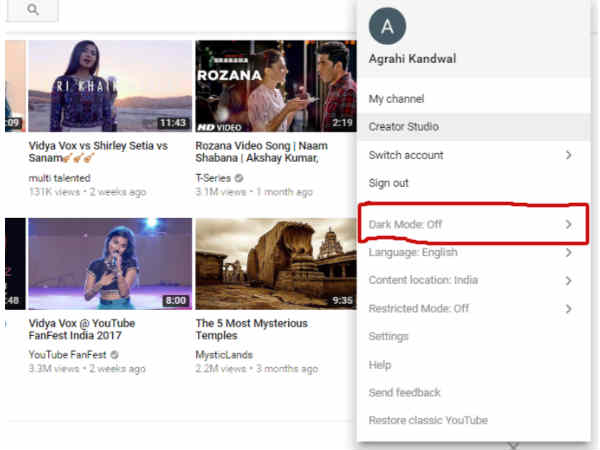Open Settings from account menu
The height and width of the screenshot is (450, 600).
point(388,337)
